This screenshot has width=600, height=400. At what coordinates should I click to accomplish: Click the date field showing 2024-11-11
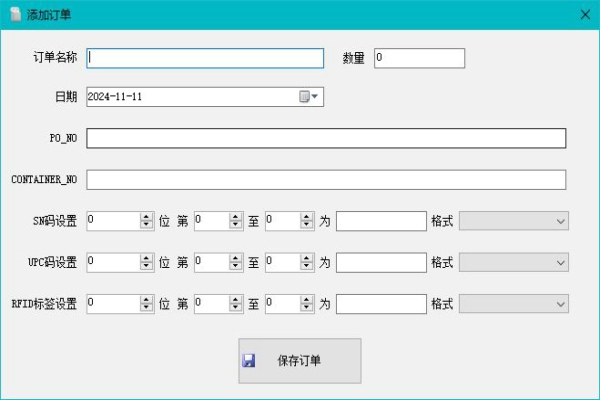[x=205, y=97]
